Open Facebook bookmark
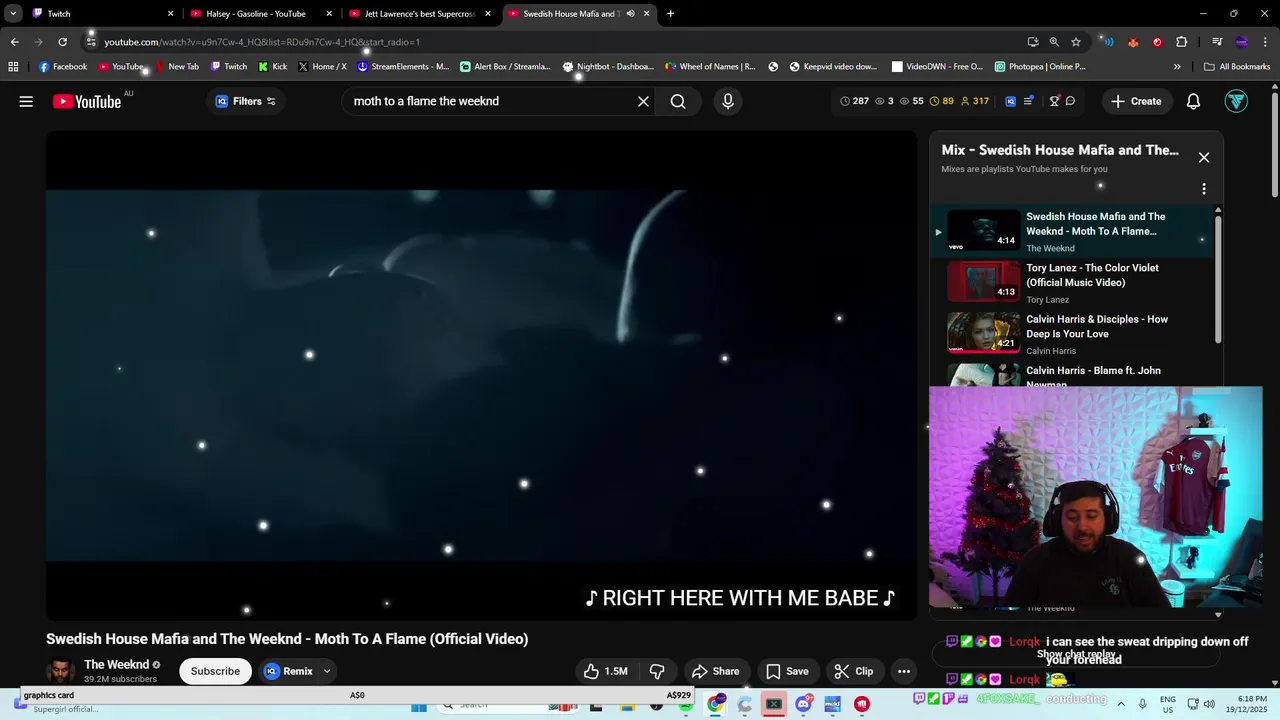The width and height of the screenshot is (1280, 720). [63, 67]
